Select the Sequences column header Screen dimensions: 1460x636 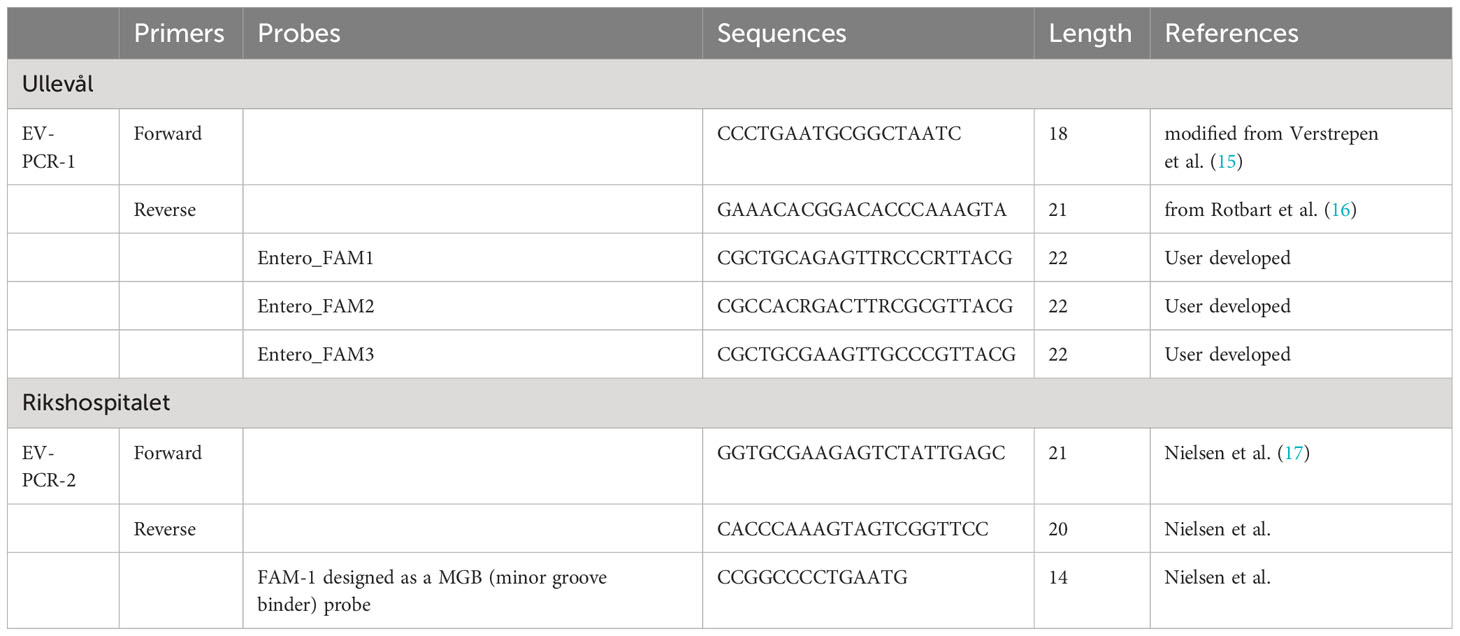click(782, 33)
